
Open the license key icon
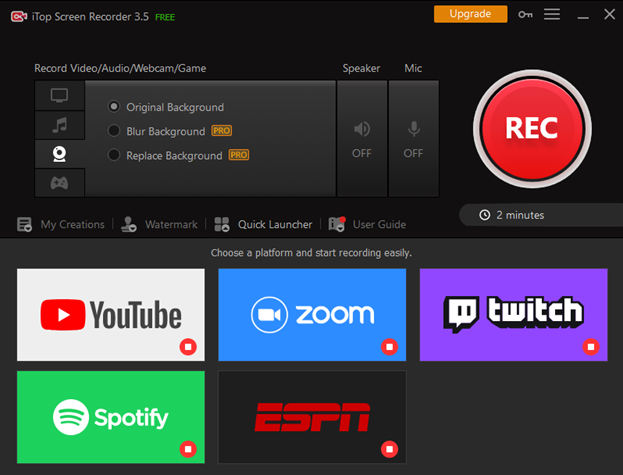point(525,15)
